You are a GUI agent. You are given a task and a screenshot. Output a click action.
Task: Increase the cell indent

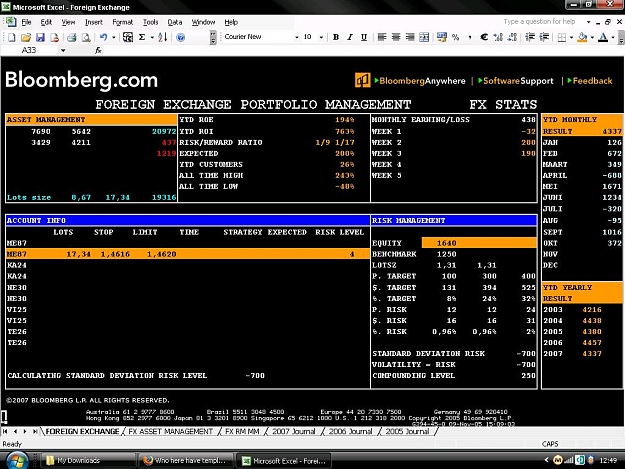tap(544, 37)
